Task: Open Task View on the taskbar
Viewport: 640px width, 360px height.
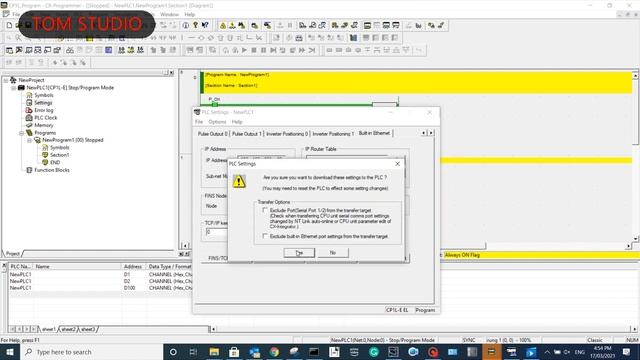Action: [x=193, y=352]
